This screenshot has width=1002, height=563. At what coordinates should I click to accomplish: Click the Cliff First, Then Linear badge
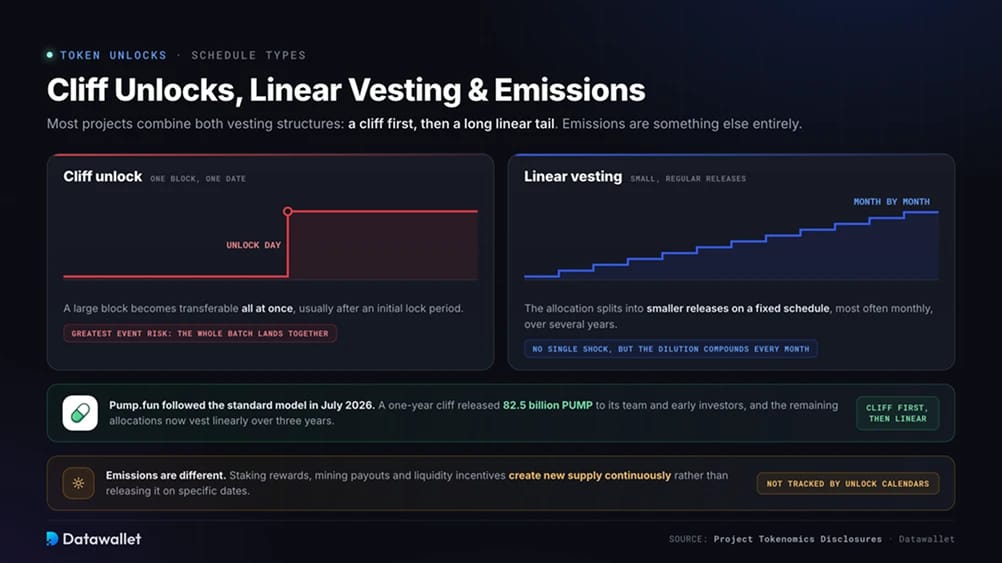coord(897,413)
